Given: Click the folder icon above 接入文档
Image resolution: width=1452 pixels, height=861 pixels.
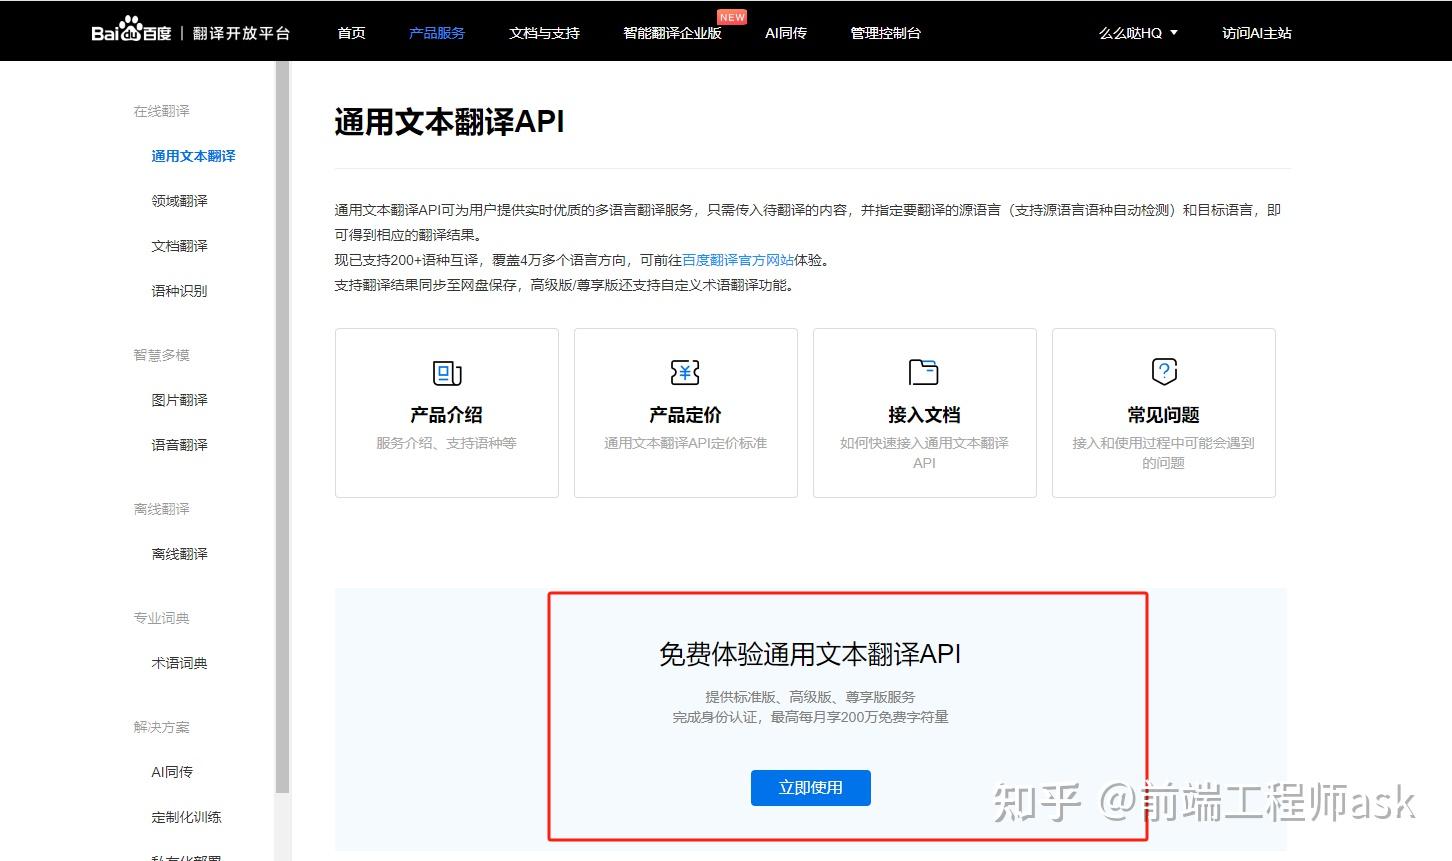Looking at the screenshot, I should pos(923,372).
